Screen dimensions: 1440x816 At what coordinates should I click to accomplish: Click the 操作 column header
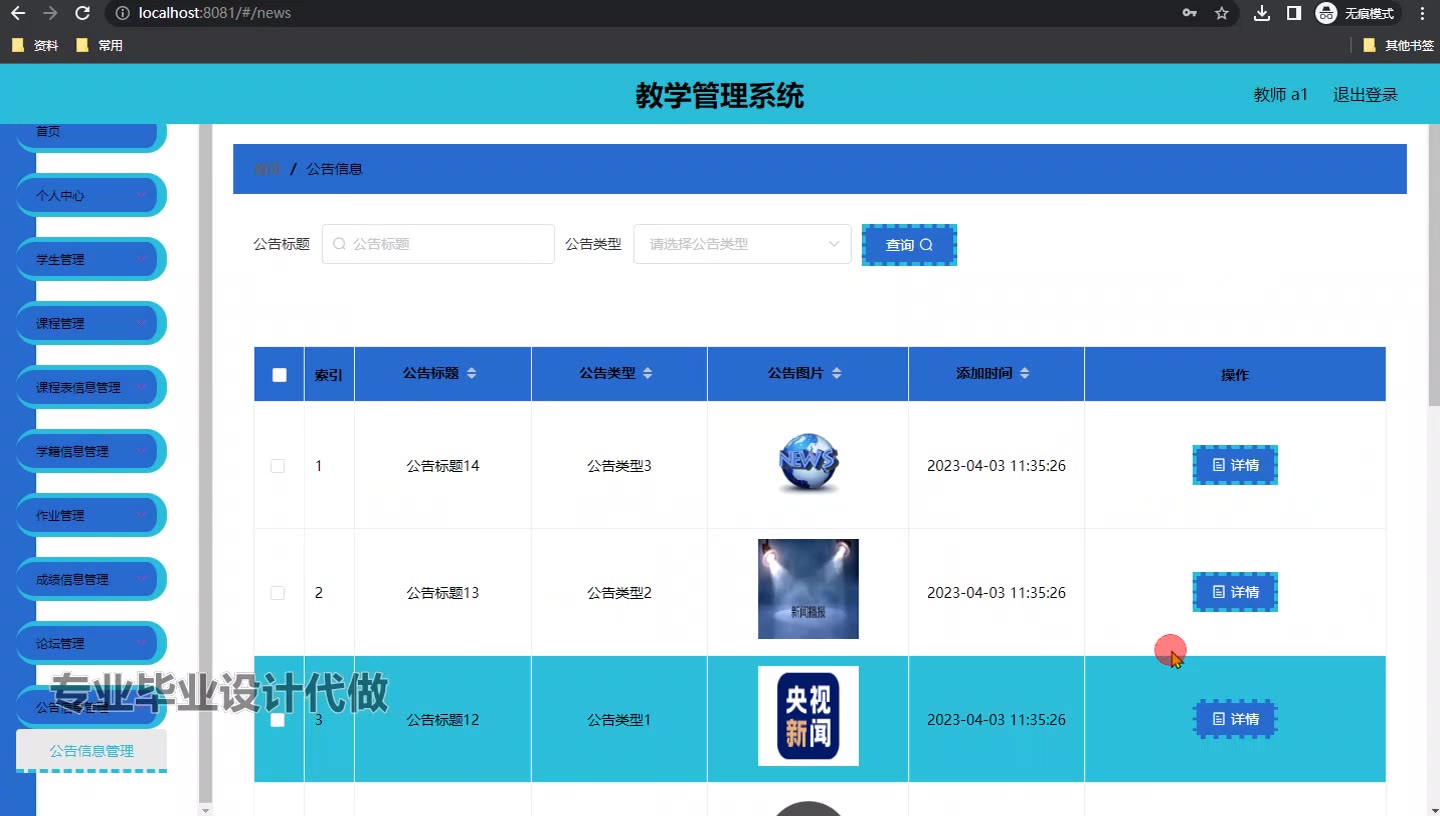1235,375
